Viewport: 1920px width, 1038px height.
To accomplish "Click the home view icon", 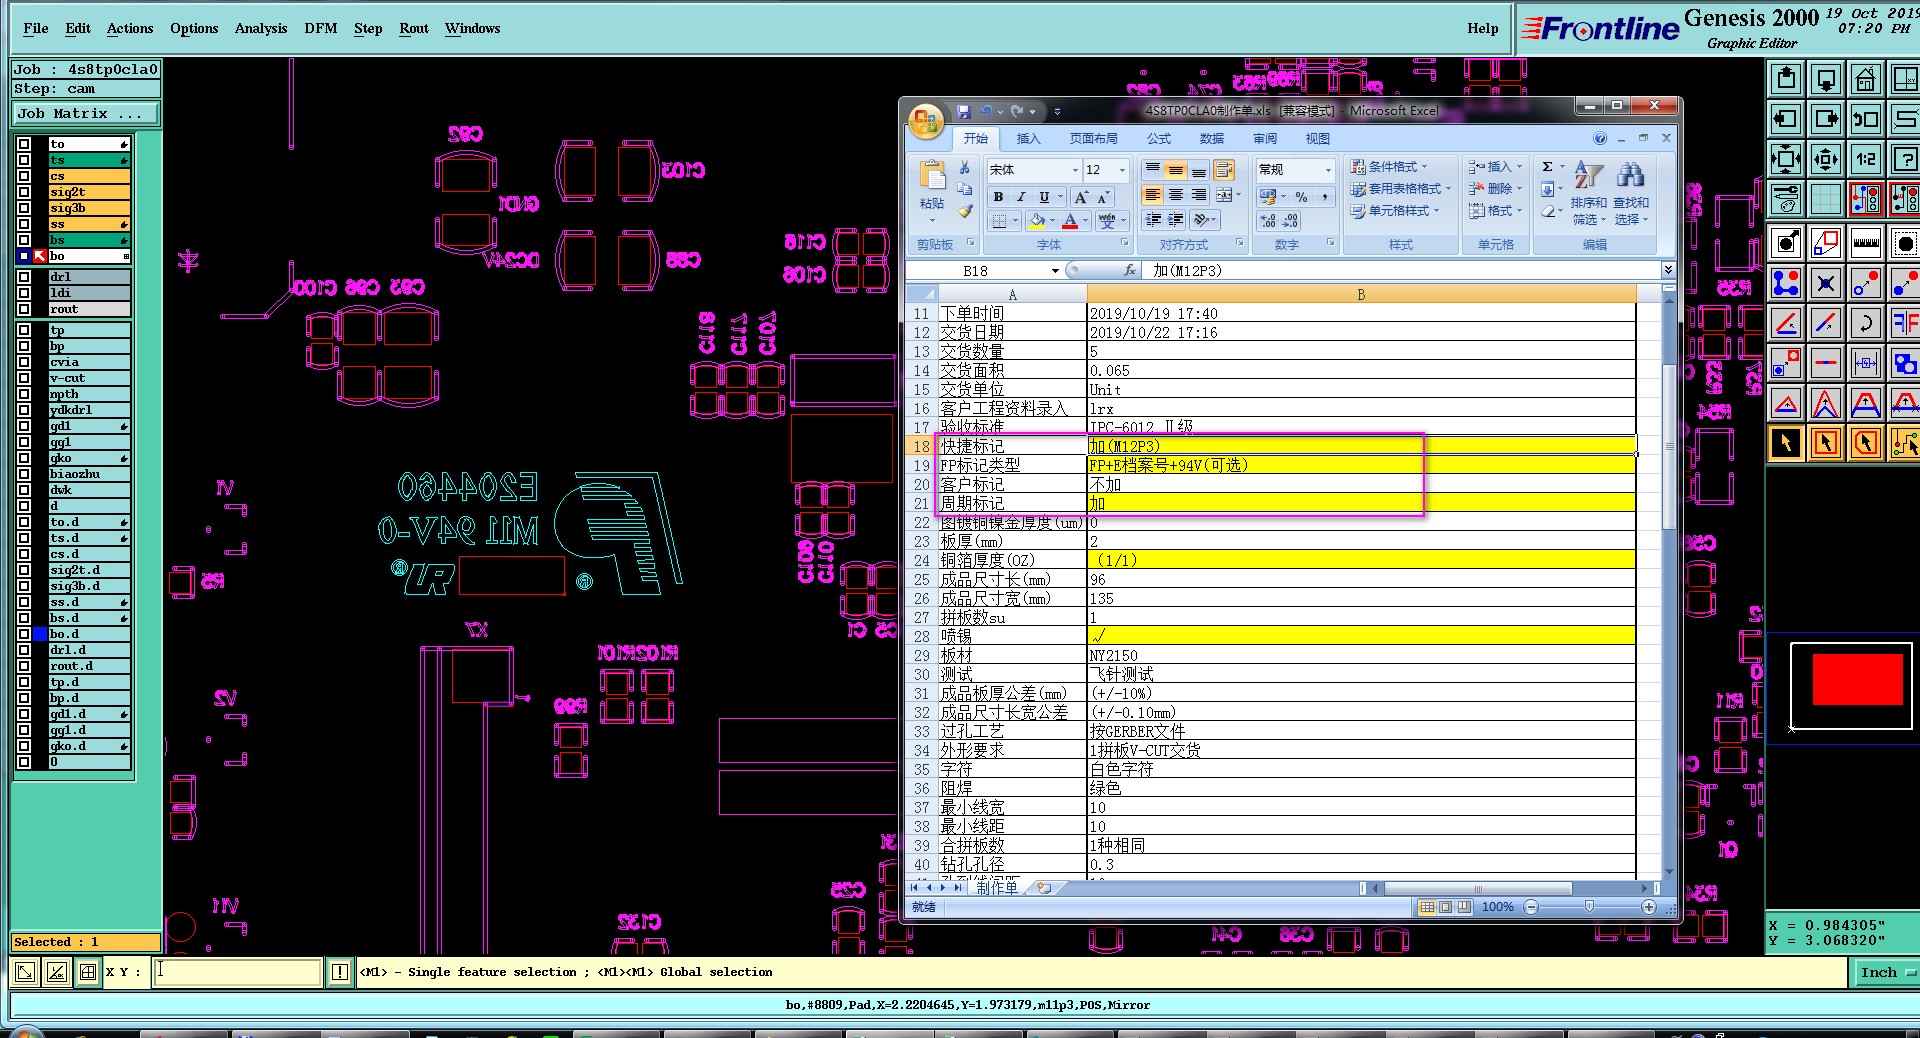I will pos(1865,79).
